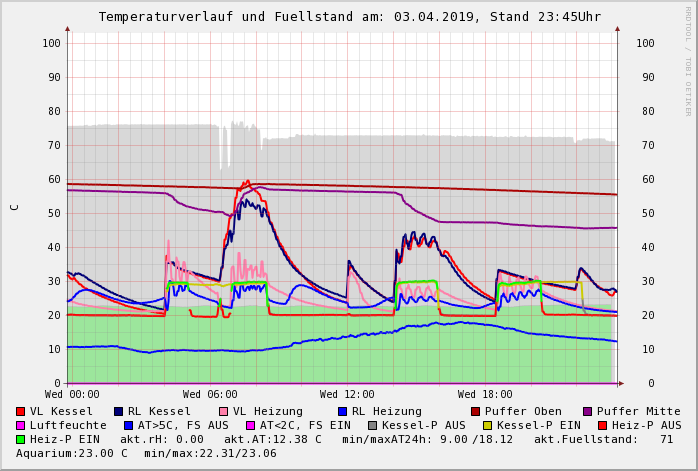Click the Wed 00:00 time axis label
Viewport: 698px width, 471px height.
[x=72, y=395]
